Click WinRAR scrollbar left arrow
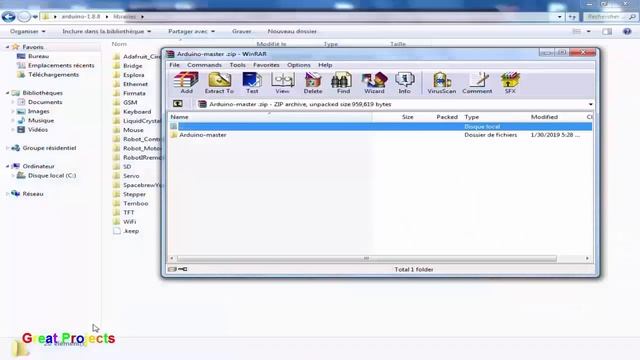 (x=171, y=258)
